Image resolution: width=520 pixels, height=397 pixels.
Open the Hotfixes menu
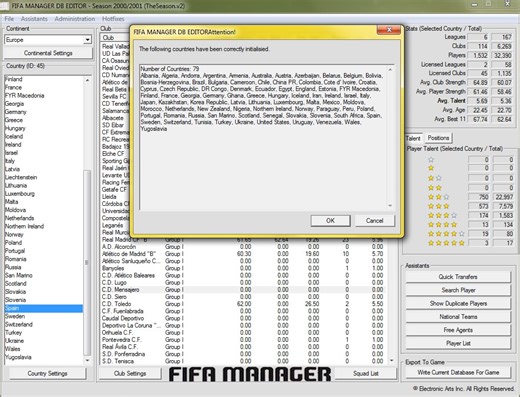(x=113, y=19)
